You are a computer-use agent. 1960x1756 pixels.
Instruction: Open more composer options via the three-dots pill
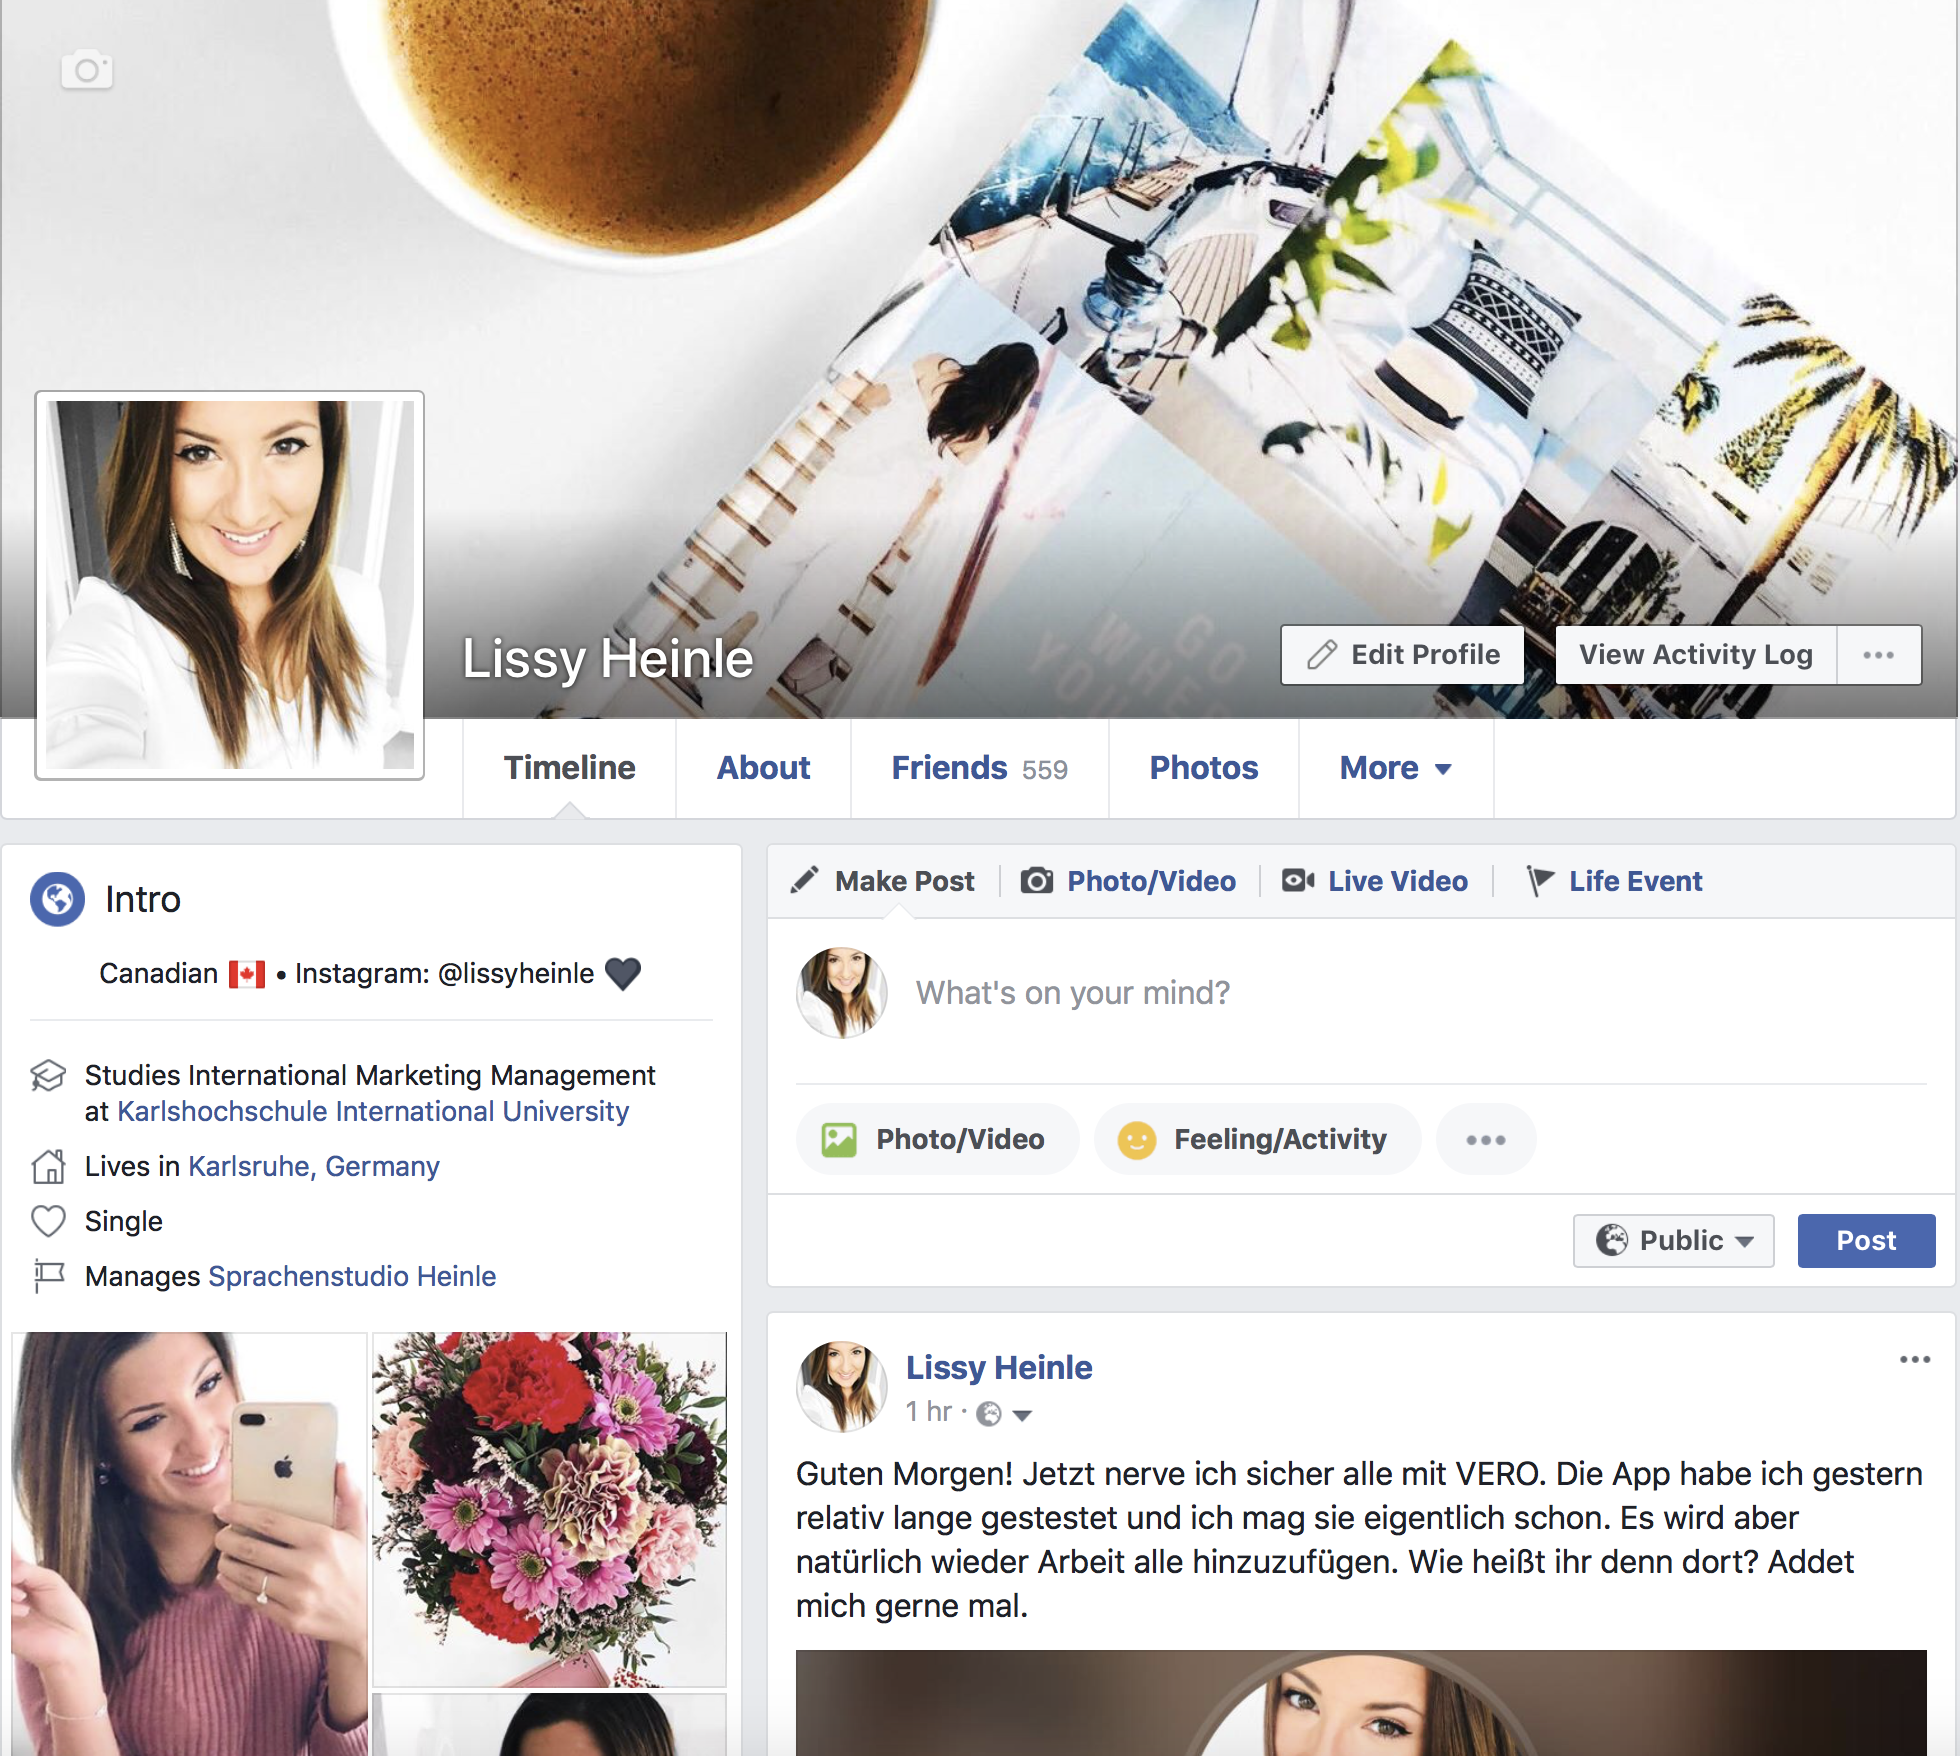point(1486,1140)
